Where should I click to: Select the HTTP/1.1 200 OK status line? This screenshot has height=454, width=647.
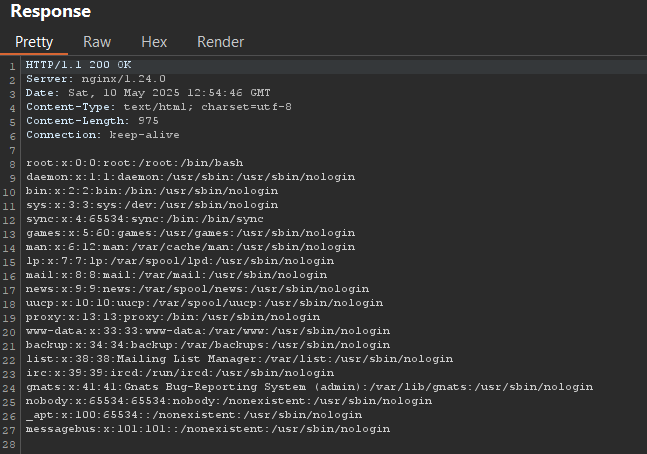click(78, 65)
